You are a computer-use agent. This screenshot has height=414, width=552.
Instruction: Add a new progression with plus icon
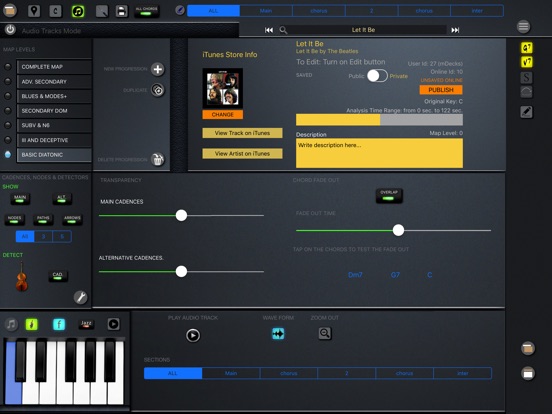158,69
